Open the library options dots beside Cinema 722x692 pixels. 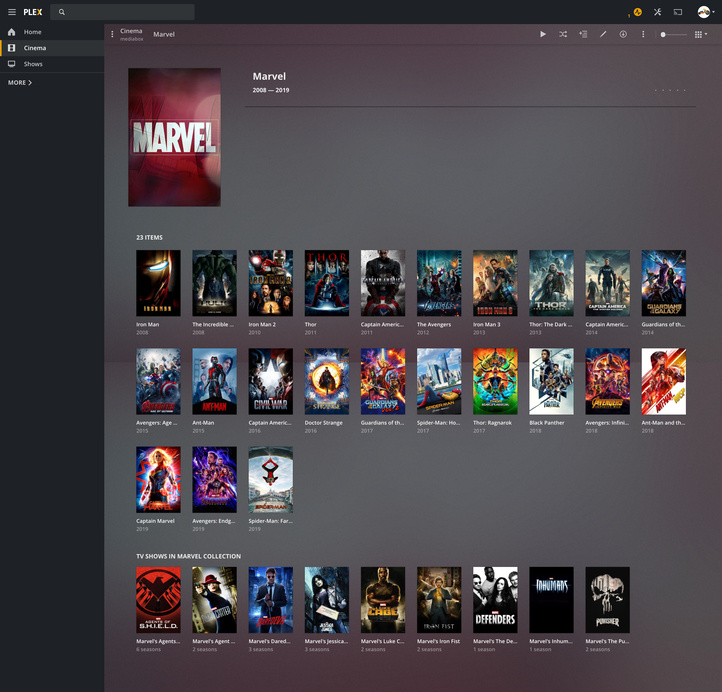pyautogui.click(x=112, y=34)
